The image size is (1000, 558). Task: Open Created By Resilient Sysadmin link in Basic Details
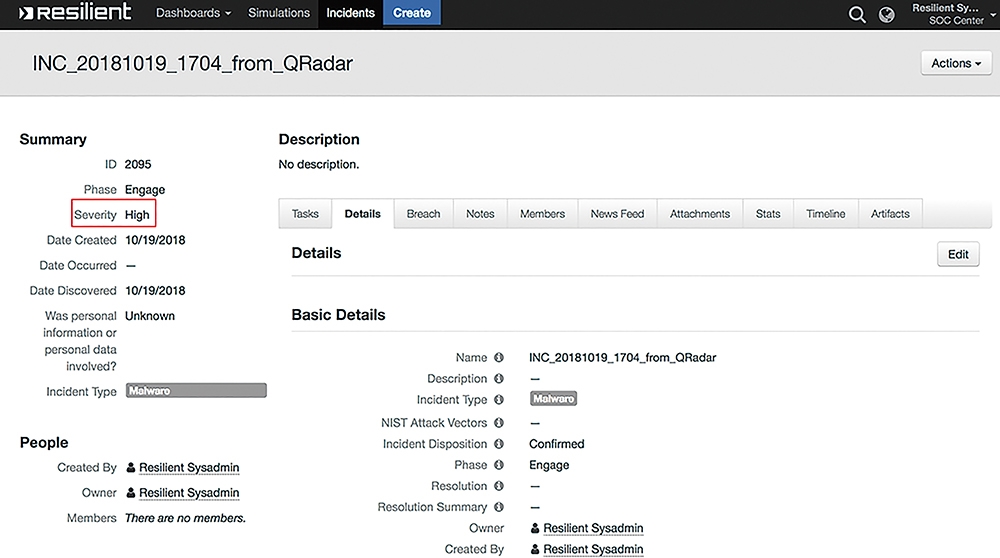click(x=593, y=548)
